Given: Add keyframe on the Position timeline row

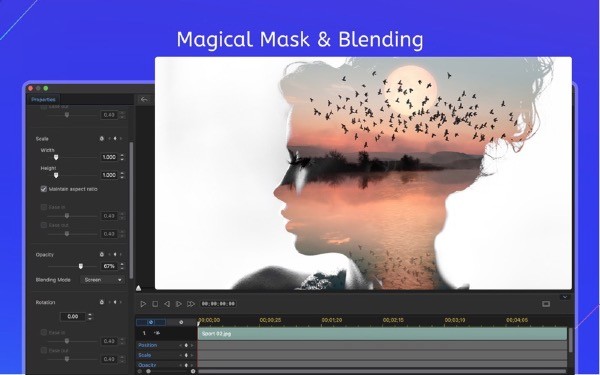Looking at the screenshot, I should click(186, 345).
